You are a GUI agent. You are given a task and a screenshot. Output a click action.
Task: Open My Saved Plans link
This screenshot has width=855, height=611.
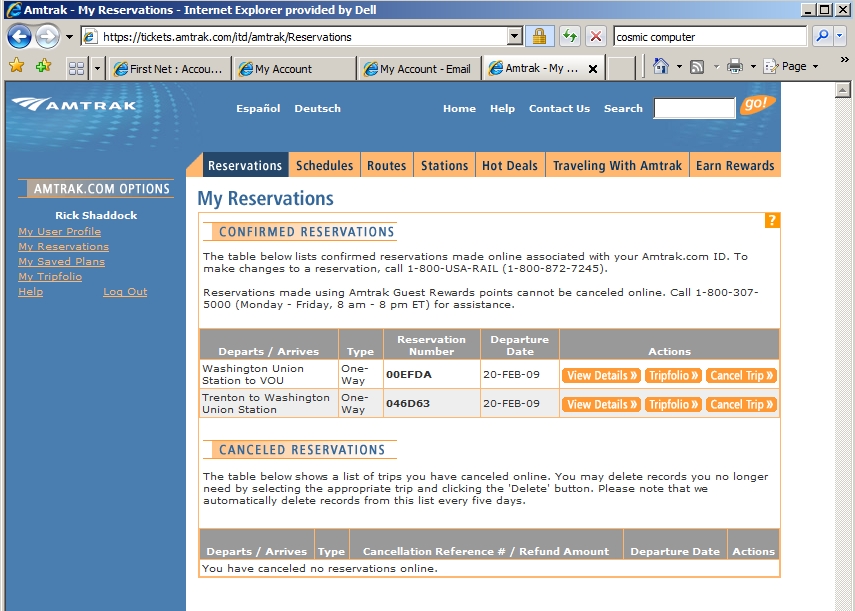click(62, 262)
